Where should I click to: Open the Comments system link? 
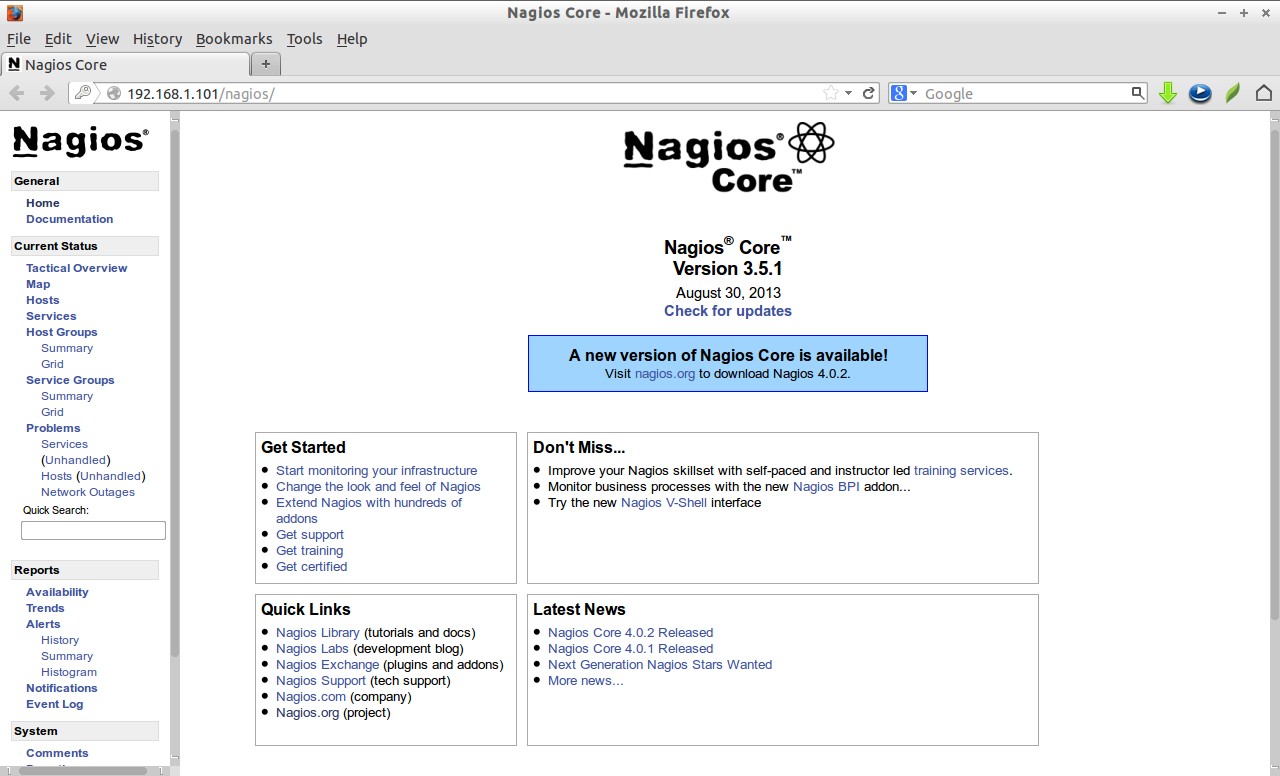57,753
